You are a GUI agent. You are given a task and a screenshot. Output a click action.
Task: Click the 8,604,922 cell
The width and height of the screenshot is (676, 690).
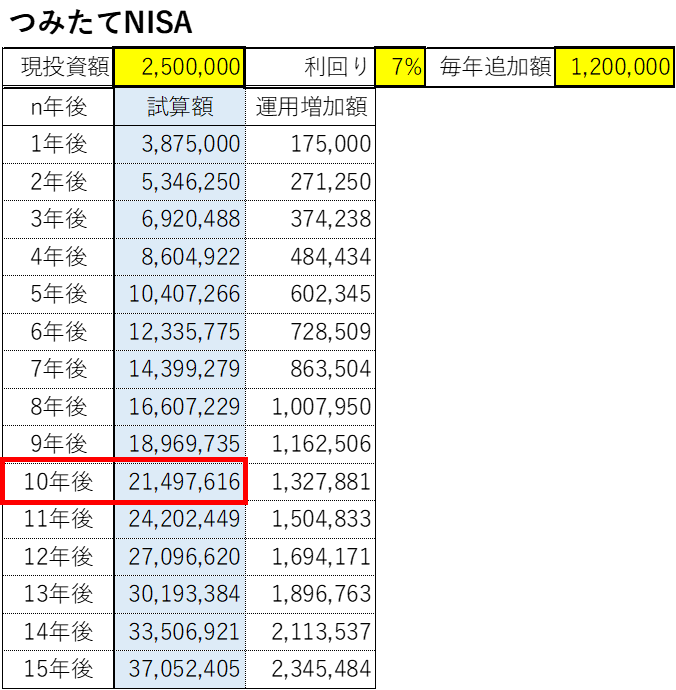[x=180, y=257]
